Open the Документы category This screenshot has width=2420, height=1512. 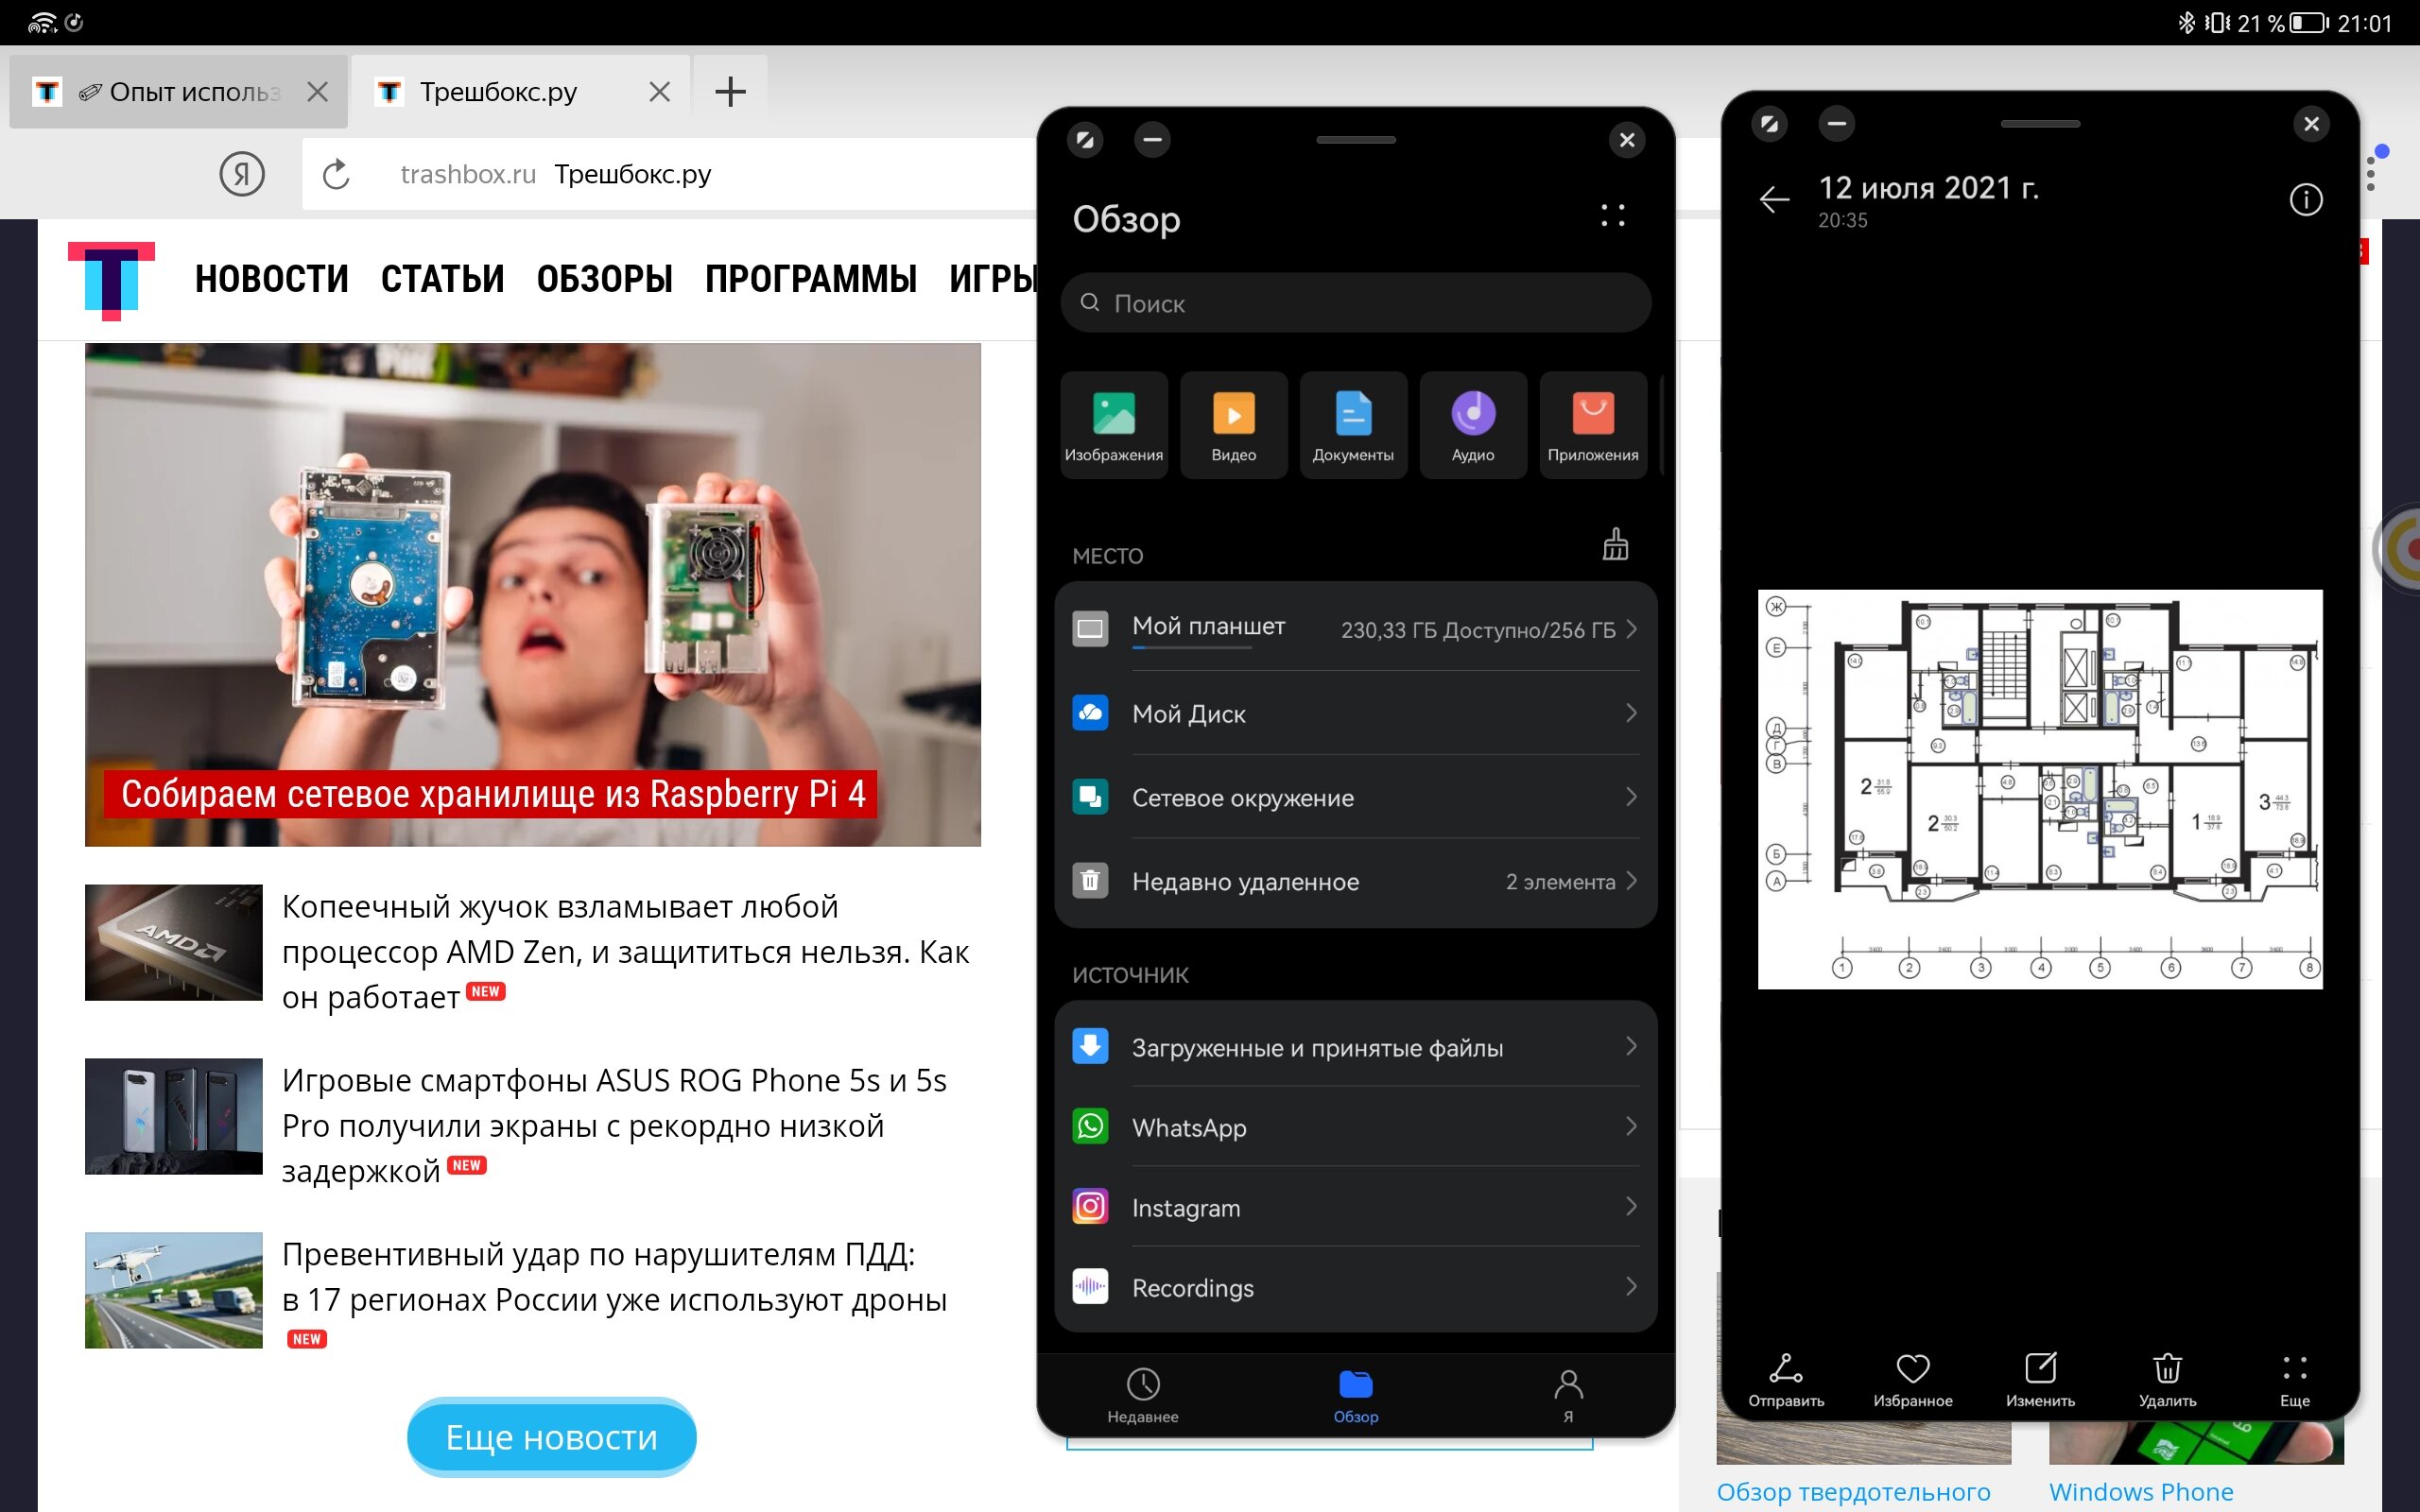click(x=1353, y=425)
